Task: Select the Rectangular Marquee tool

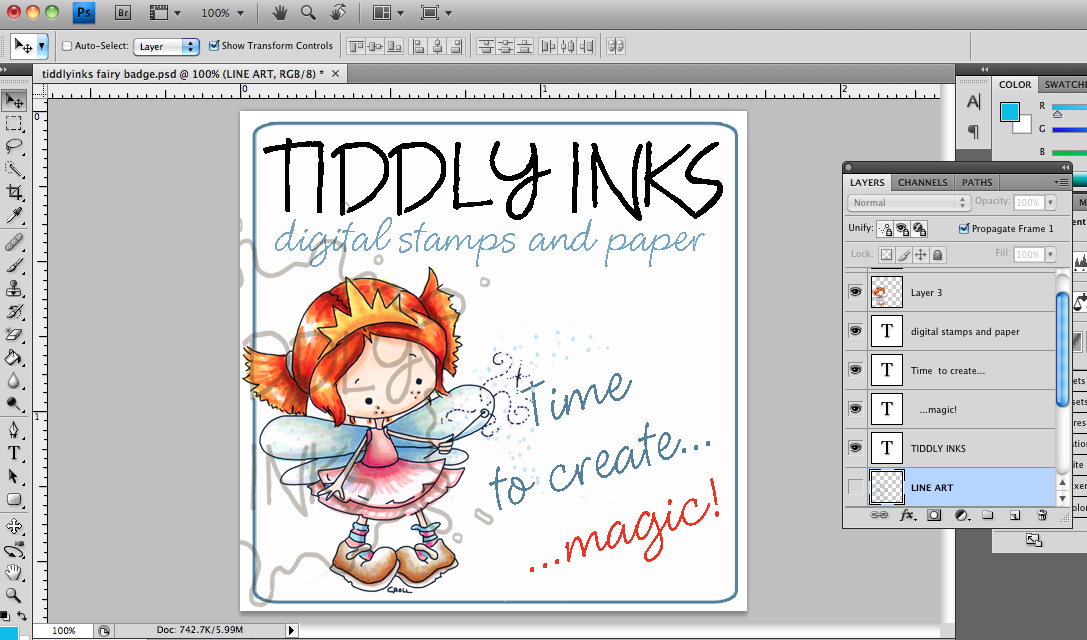Action: tap(14, 124)
